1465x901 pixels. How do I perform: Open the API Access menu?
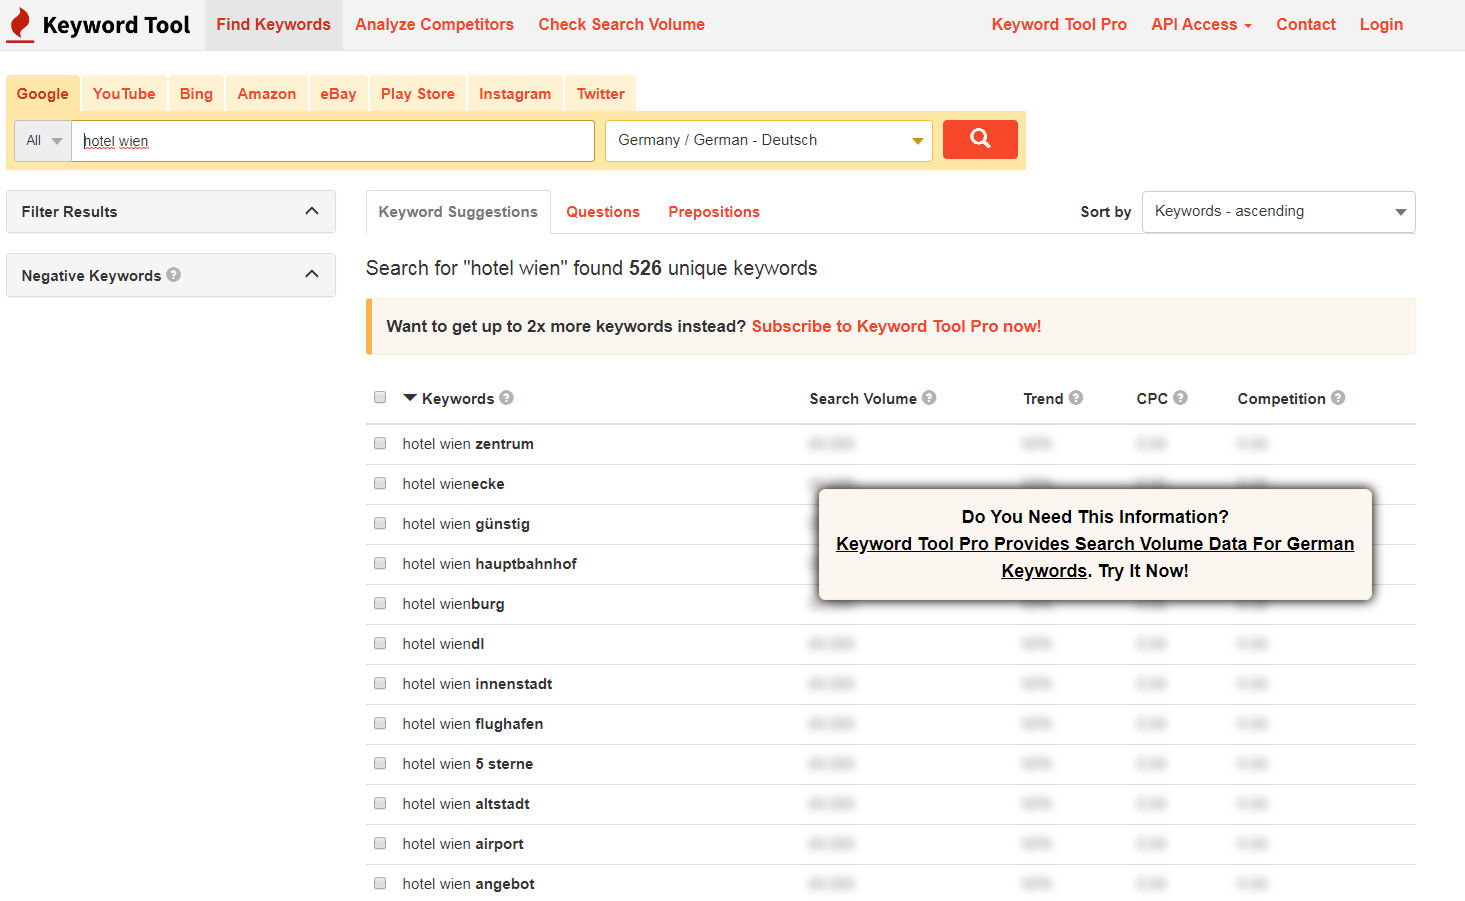(1200, 25)
